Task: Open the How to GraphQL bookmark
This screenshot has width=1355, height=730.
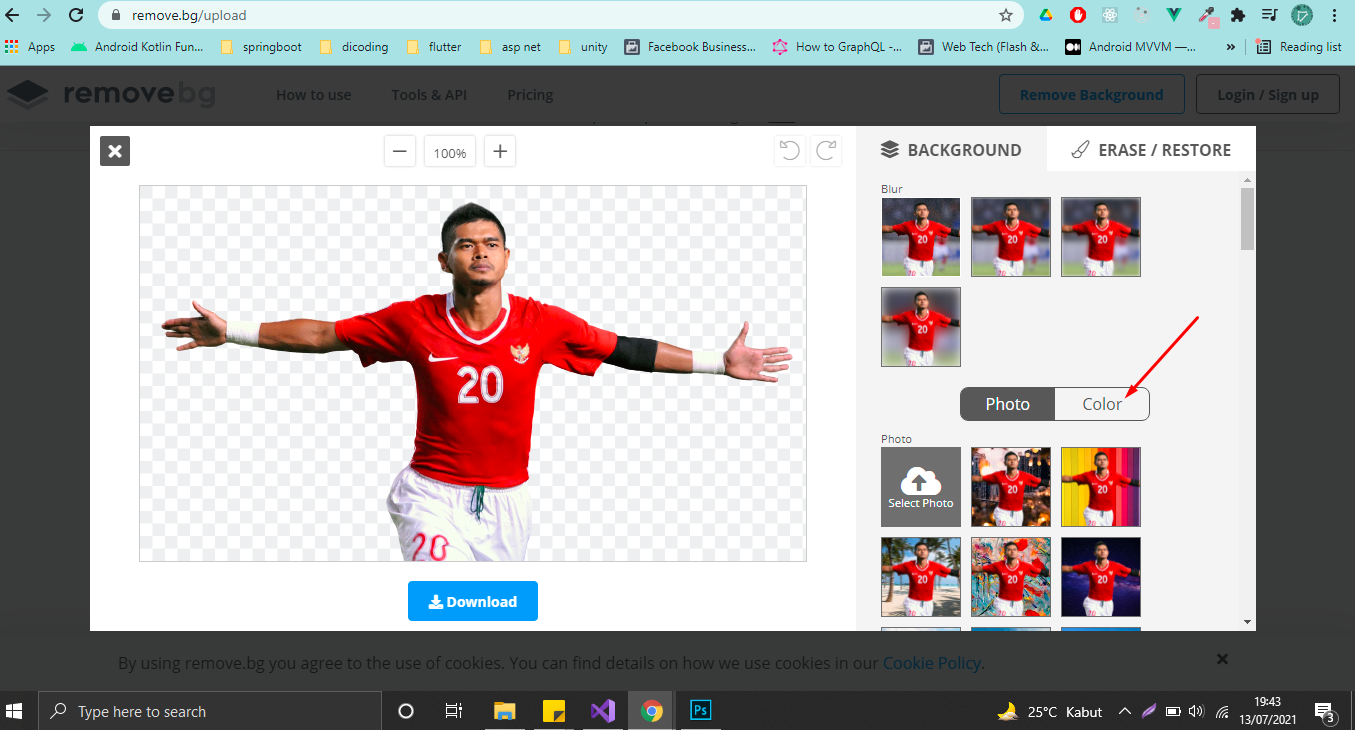Action: (837, 47)
